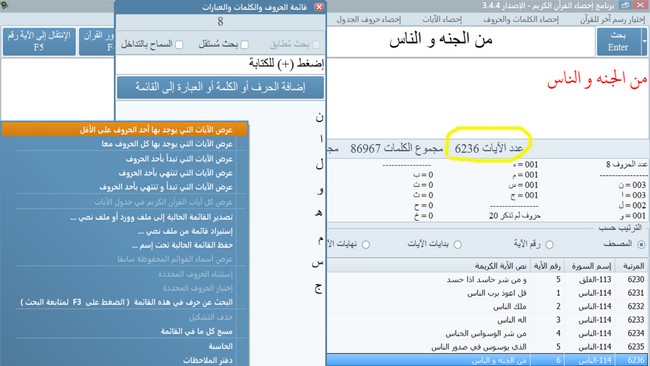Image resolution: width=650 pixels, height=366 pixels.
Task: Click the restore window icon in title bar
Action: [x=625, y=5]
